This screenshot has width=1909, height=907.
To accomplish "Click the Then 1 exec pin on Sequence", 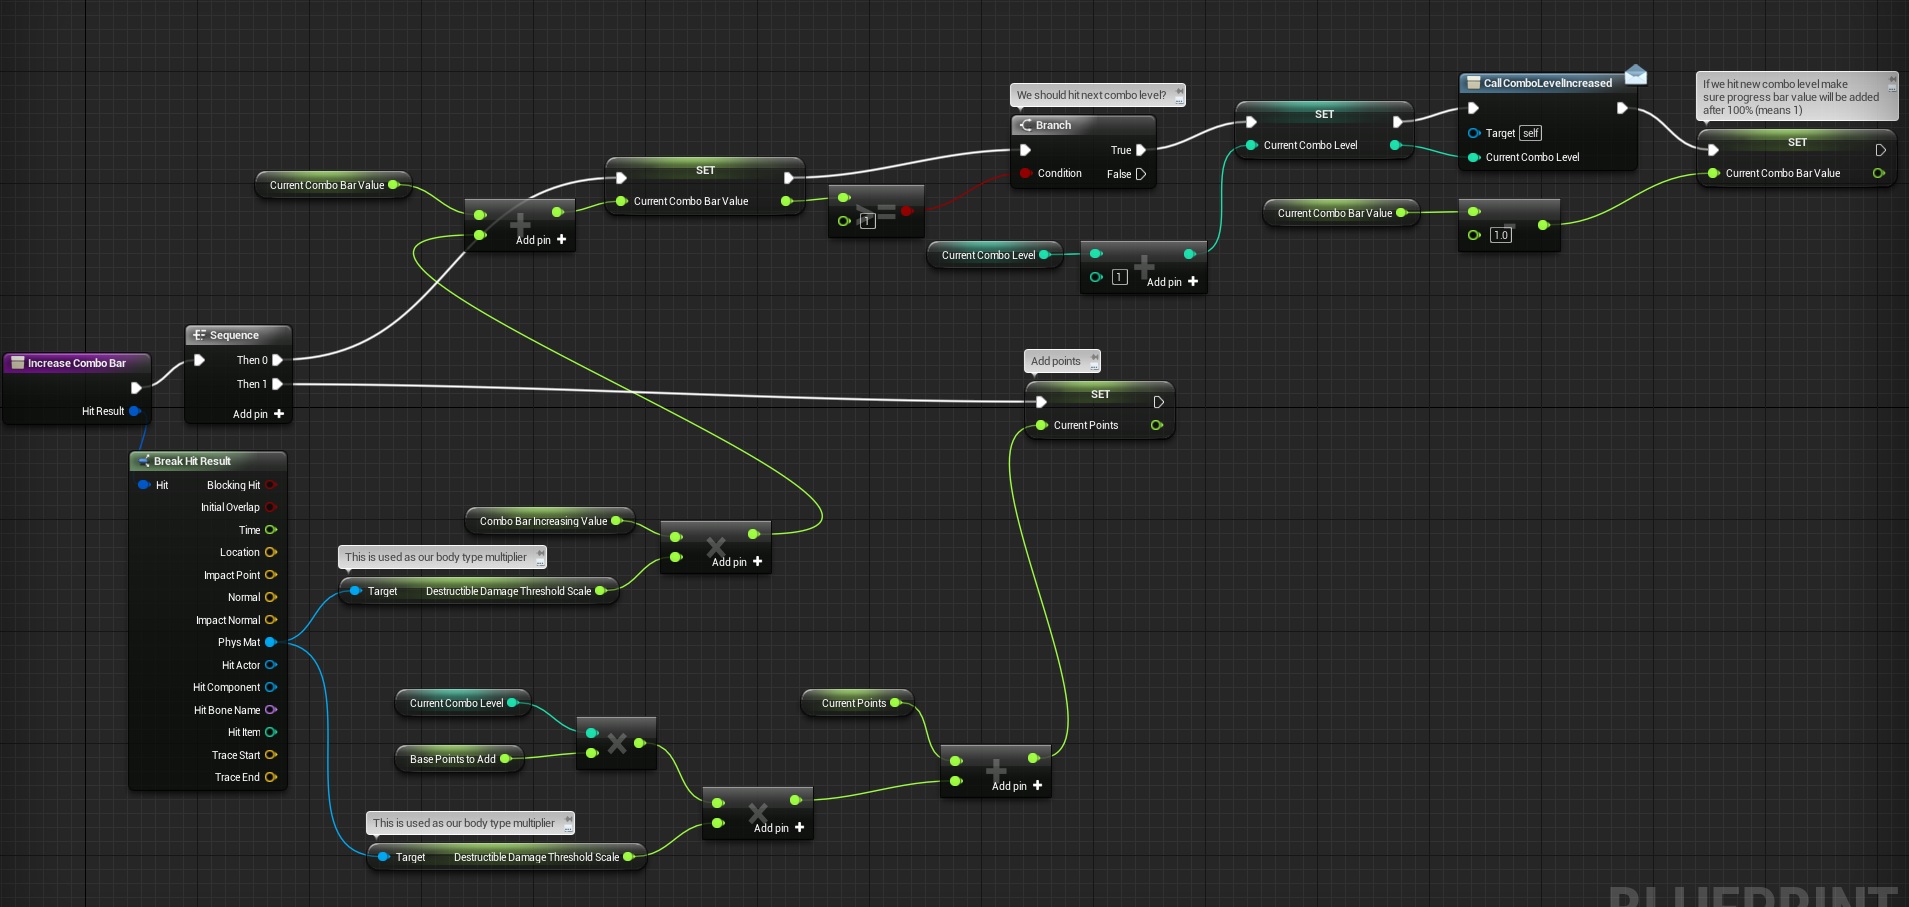I will pyautogui.click(x=278, y=384).
